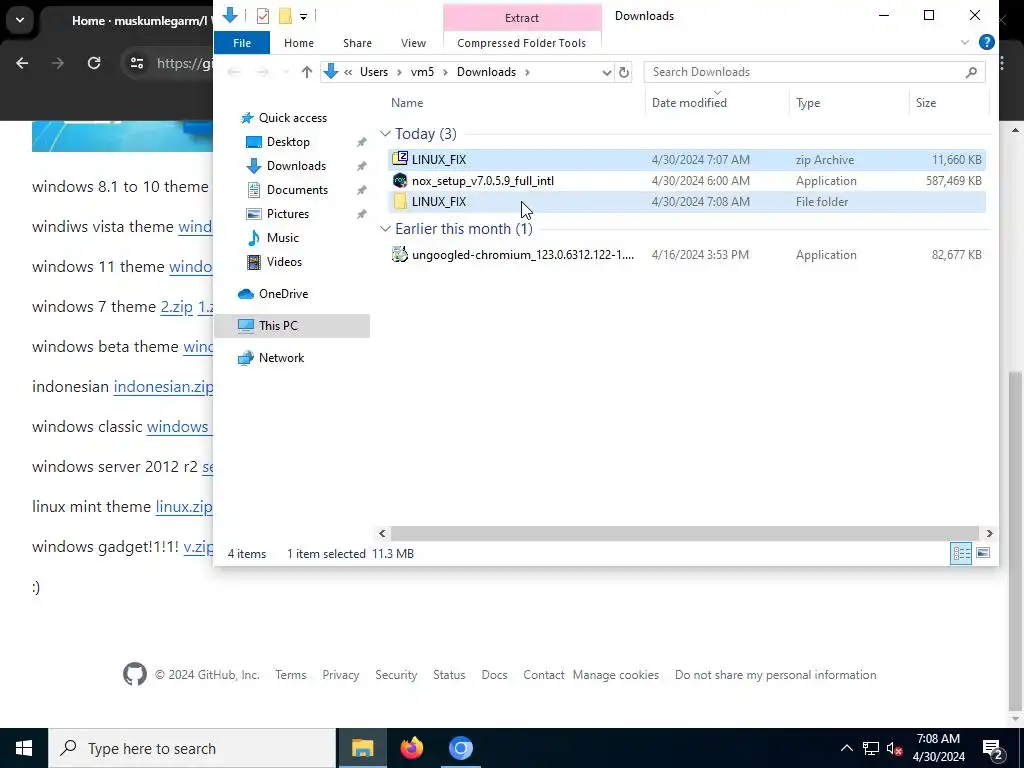Image resolution: width=1024 pixels, height=768 pixels.
Task: Open the Windows Start menu
Action: coord(24,748)
